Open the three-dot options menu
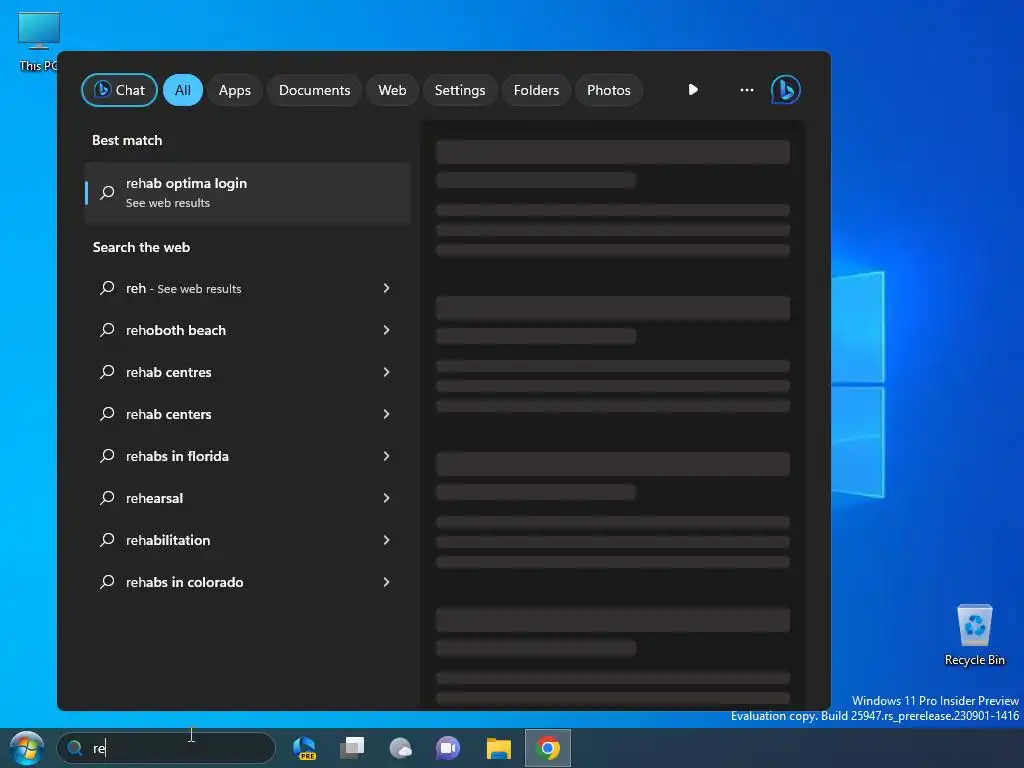 (x=746, y=89)
